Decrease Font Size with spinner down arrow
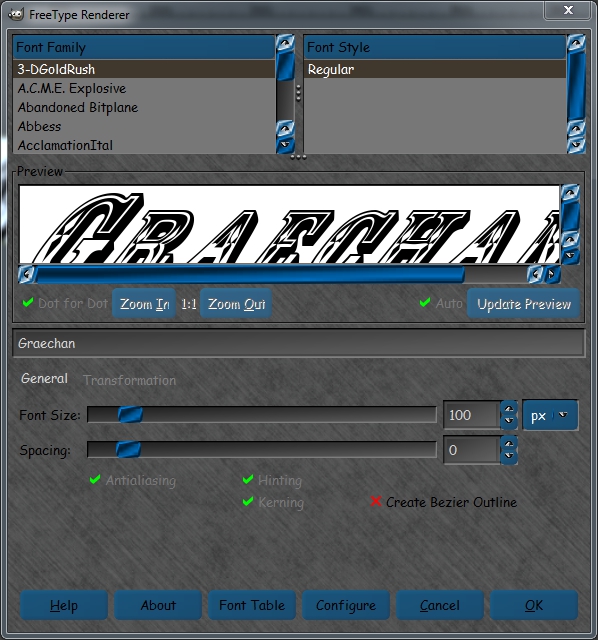Viewport: 598px width, 640px height. (509, 421)
